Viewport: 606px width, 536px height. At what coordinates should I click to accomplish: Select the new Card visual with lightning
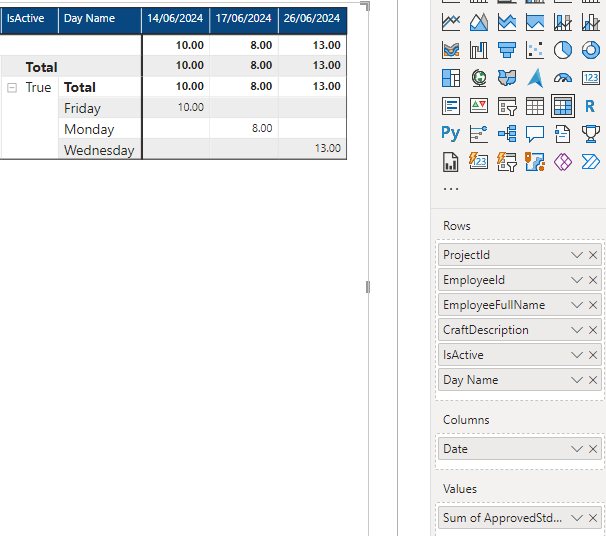[x=478, y=162]
